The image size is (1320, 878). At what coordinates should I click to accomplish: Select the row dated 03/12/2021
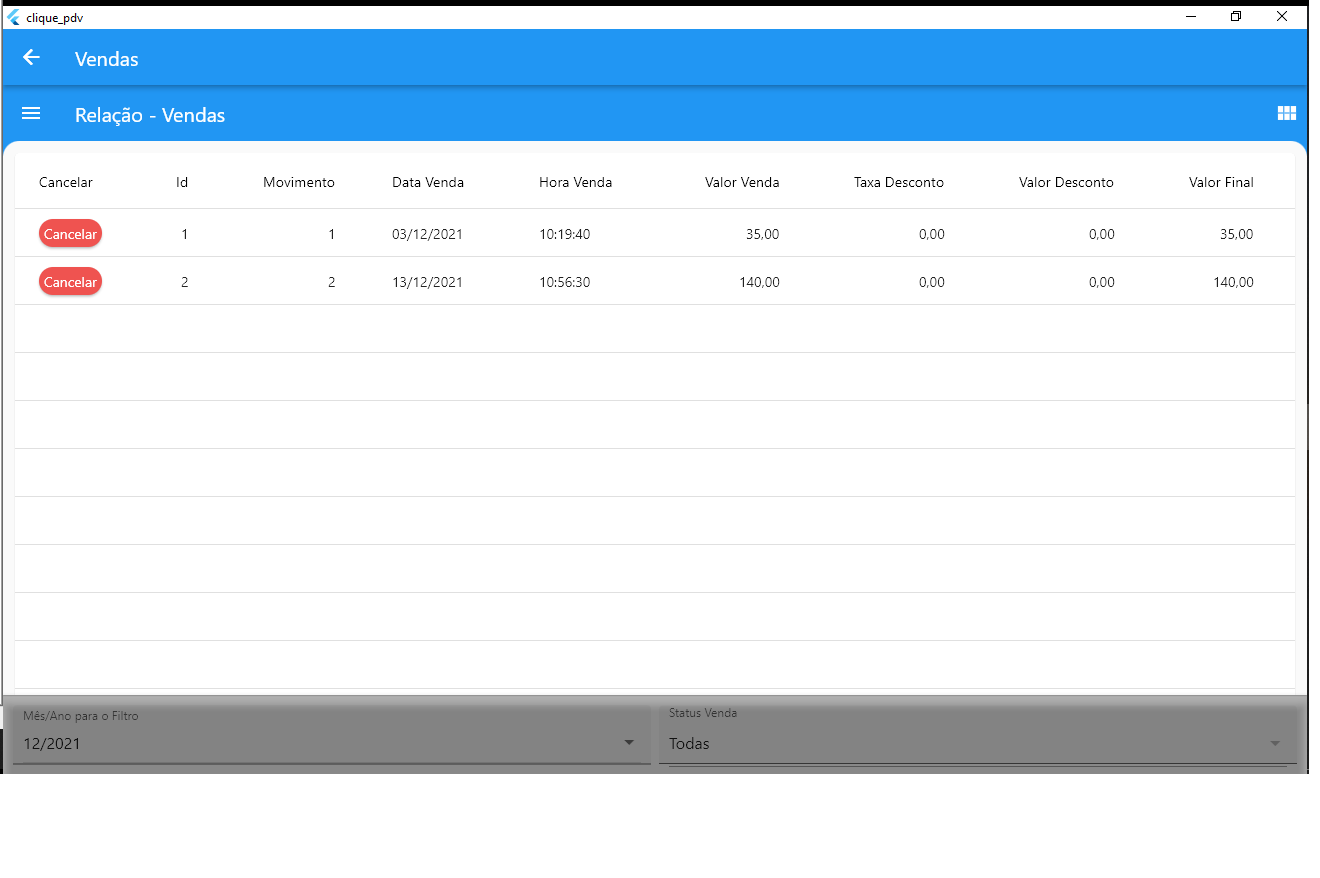coord(427,235)
